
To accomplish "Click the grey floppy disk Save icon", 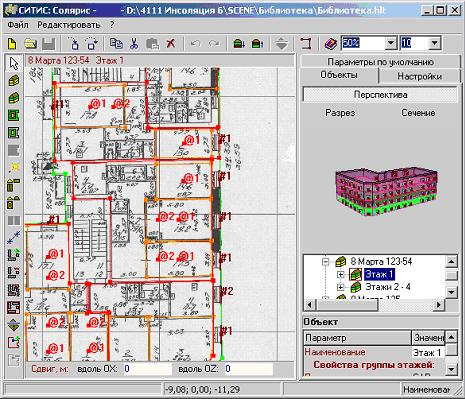I will tap(49, 44).
